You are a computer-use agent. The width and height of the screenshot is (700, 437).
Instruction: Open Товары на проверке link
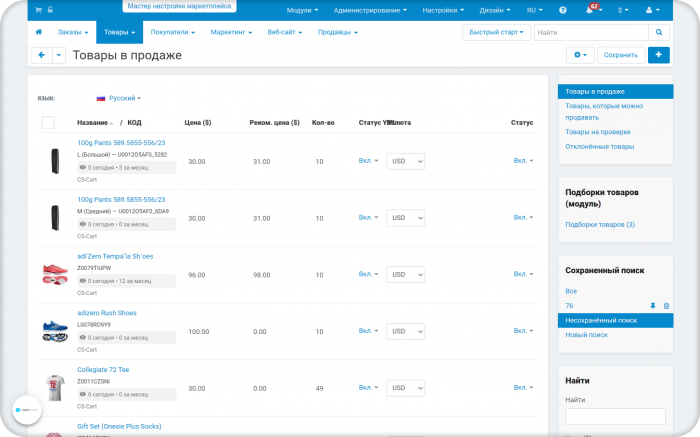(x=598, y=132)
